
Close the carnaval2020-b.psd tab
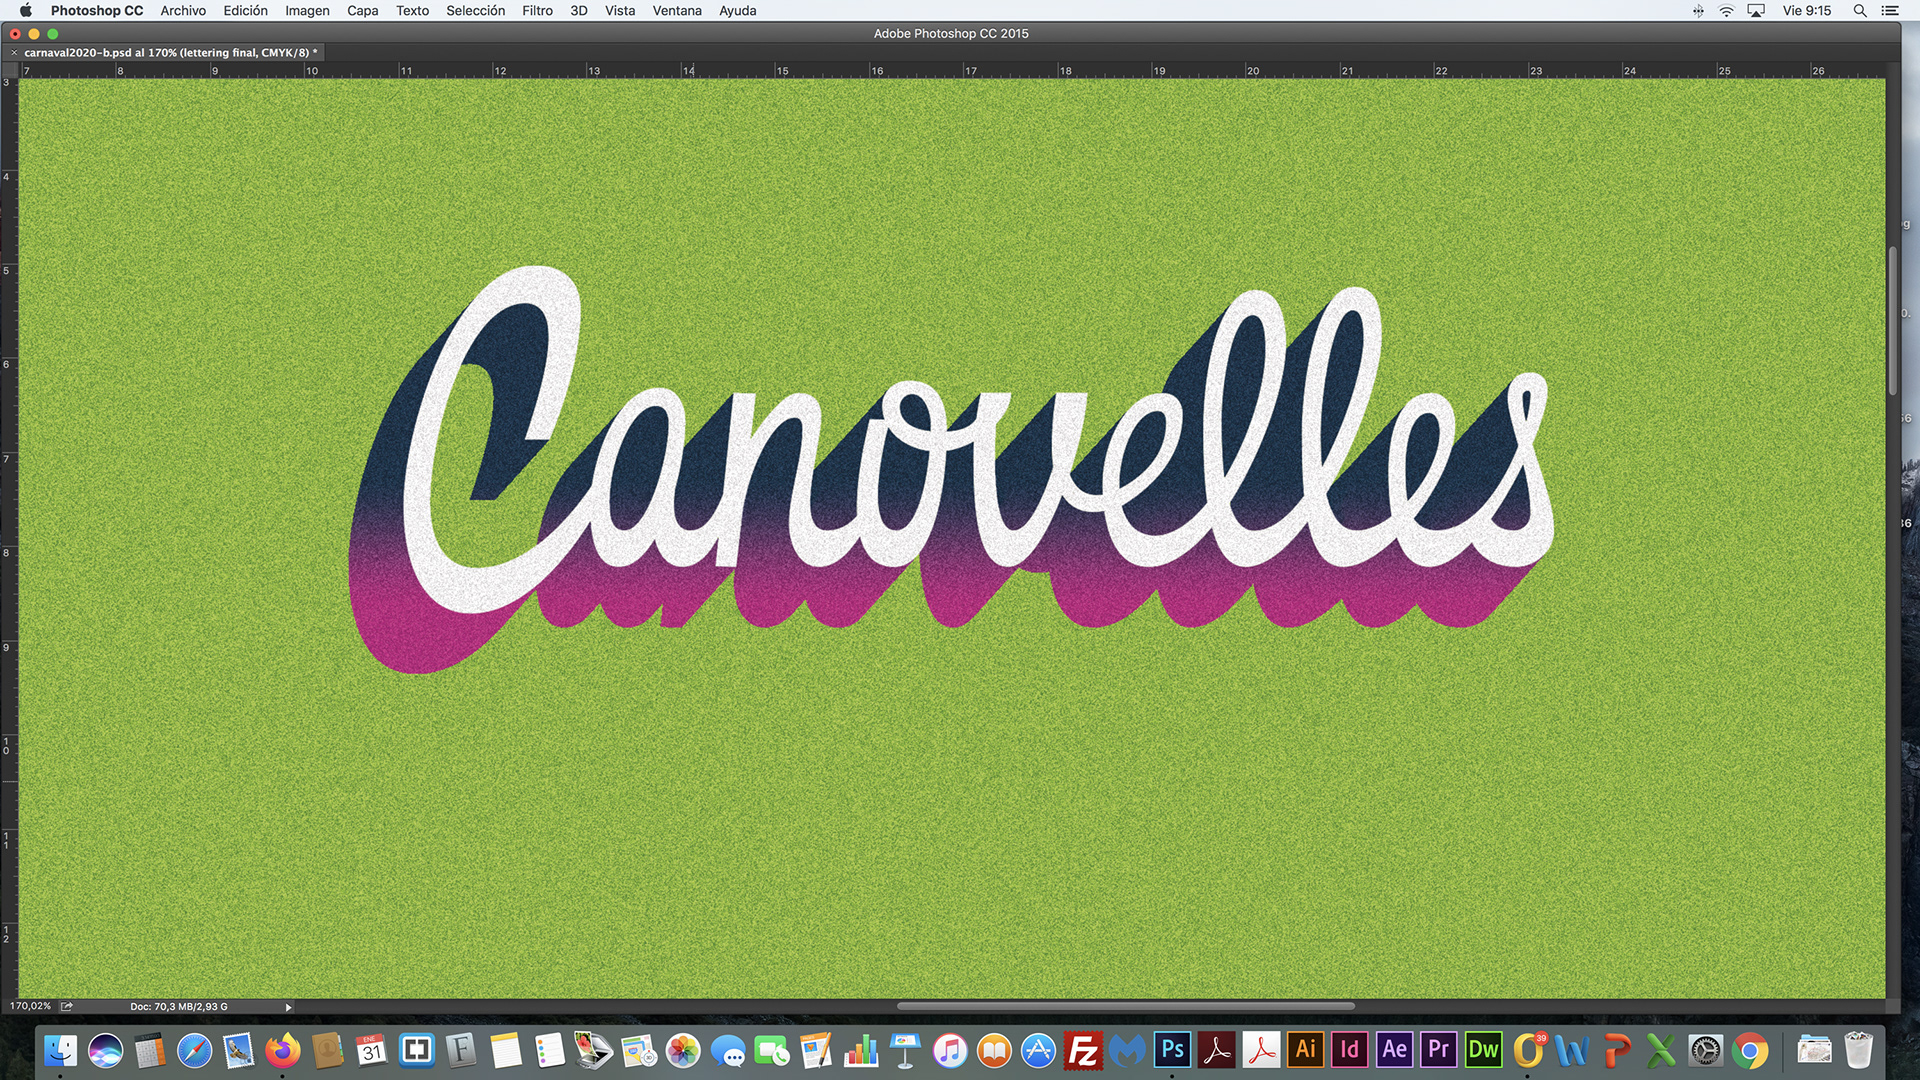coord(14,52)
